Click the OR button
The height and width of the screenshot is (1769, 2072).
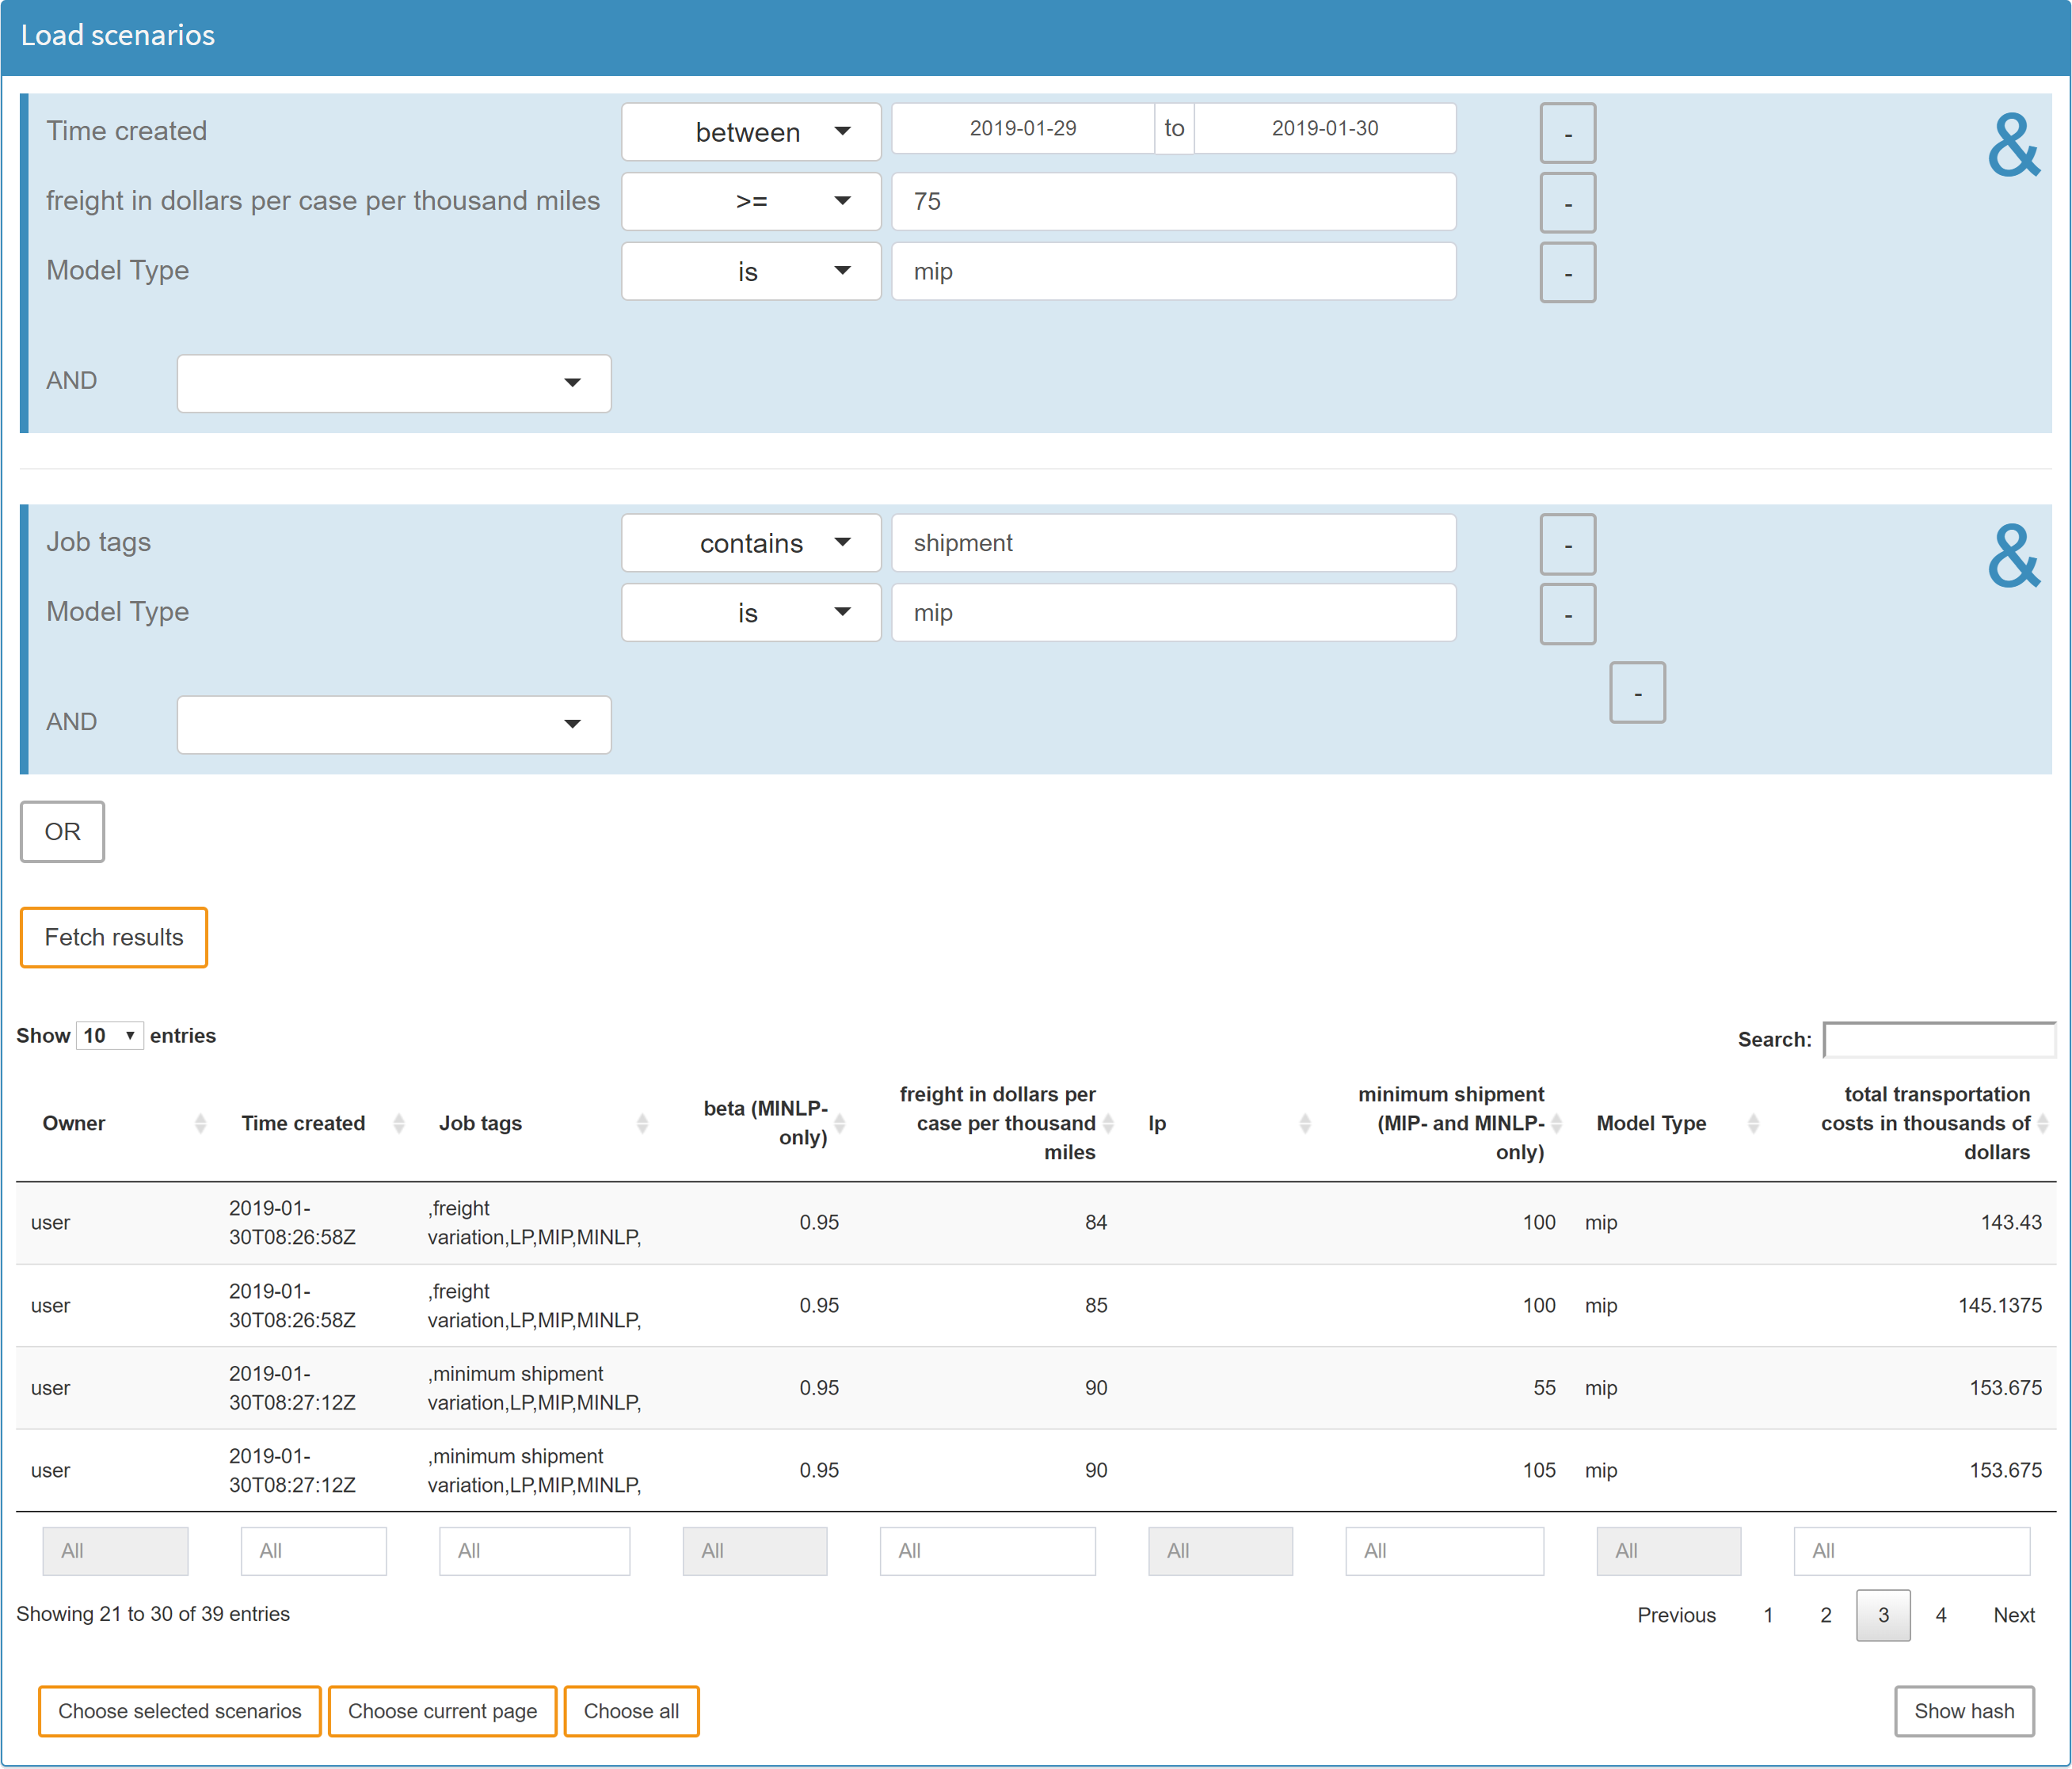(x=62, y=832)
